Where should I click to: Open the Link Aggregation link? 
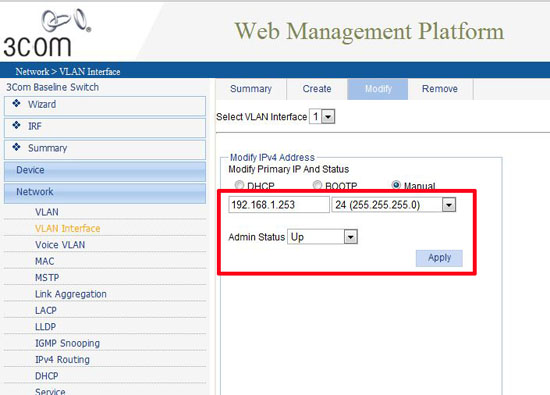pos(71,294)
